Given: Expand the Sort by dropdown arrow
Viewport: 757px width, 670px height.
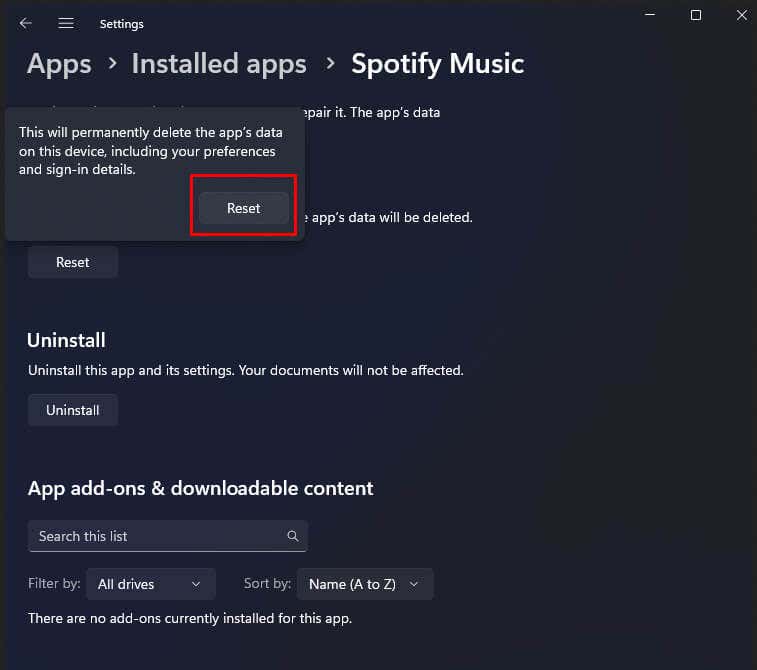Looking at the screenshot, I should click(415, 584).
